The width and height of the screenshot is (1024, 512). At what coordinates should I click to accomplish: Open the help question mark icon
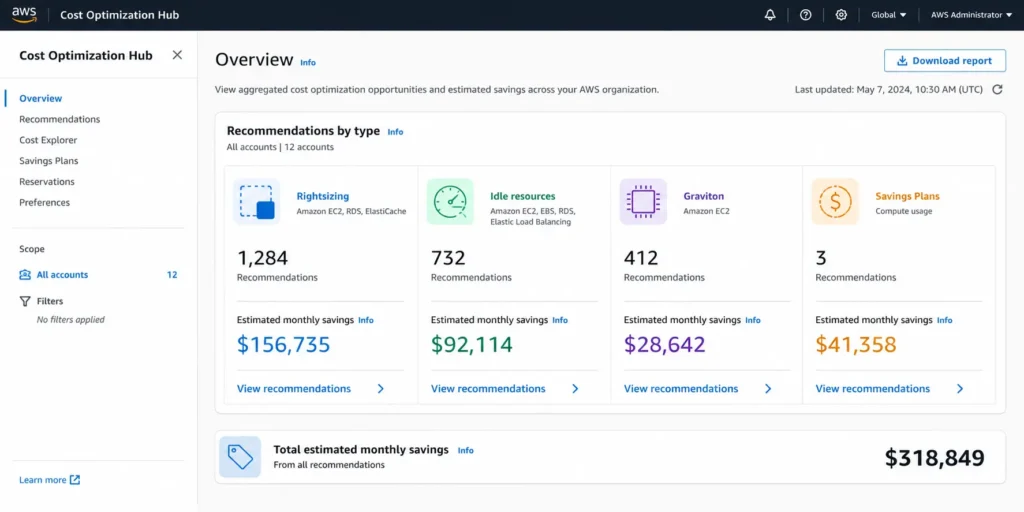(806, 15)
